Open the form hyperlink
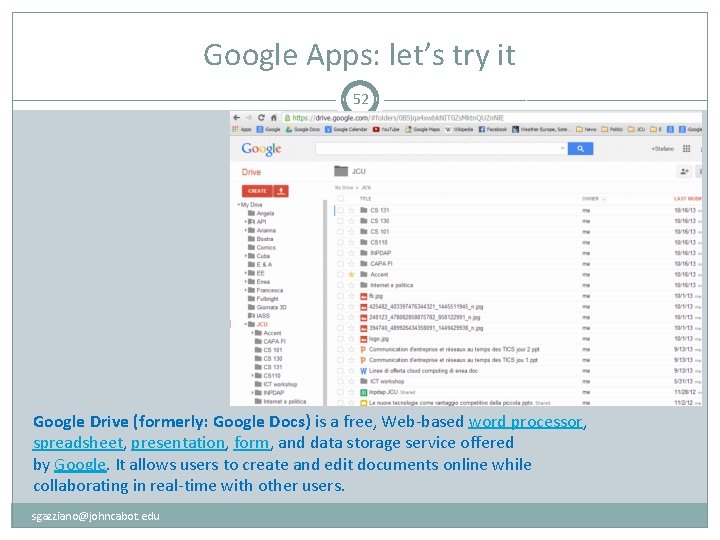 [x=252, y=443]
